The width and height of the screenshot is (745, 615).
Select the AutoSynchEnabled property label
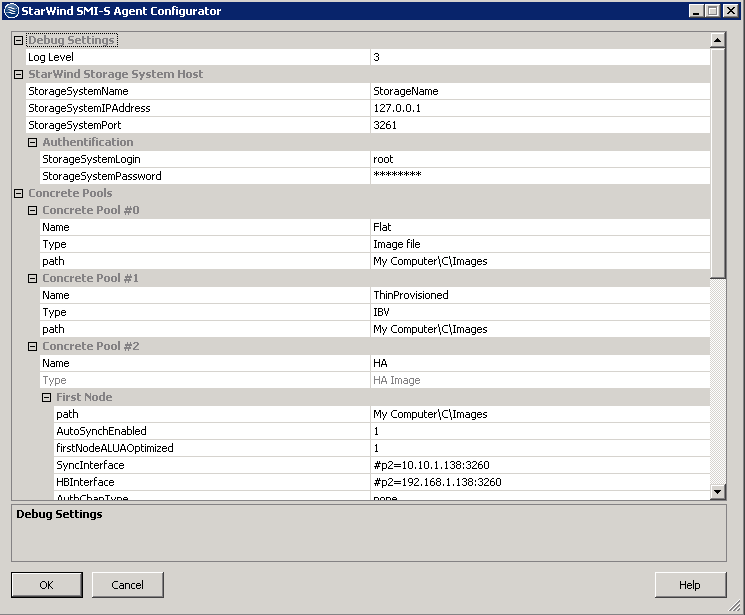[x=101, y=431]
